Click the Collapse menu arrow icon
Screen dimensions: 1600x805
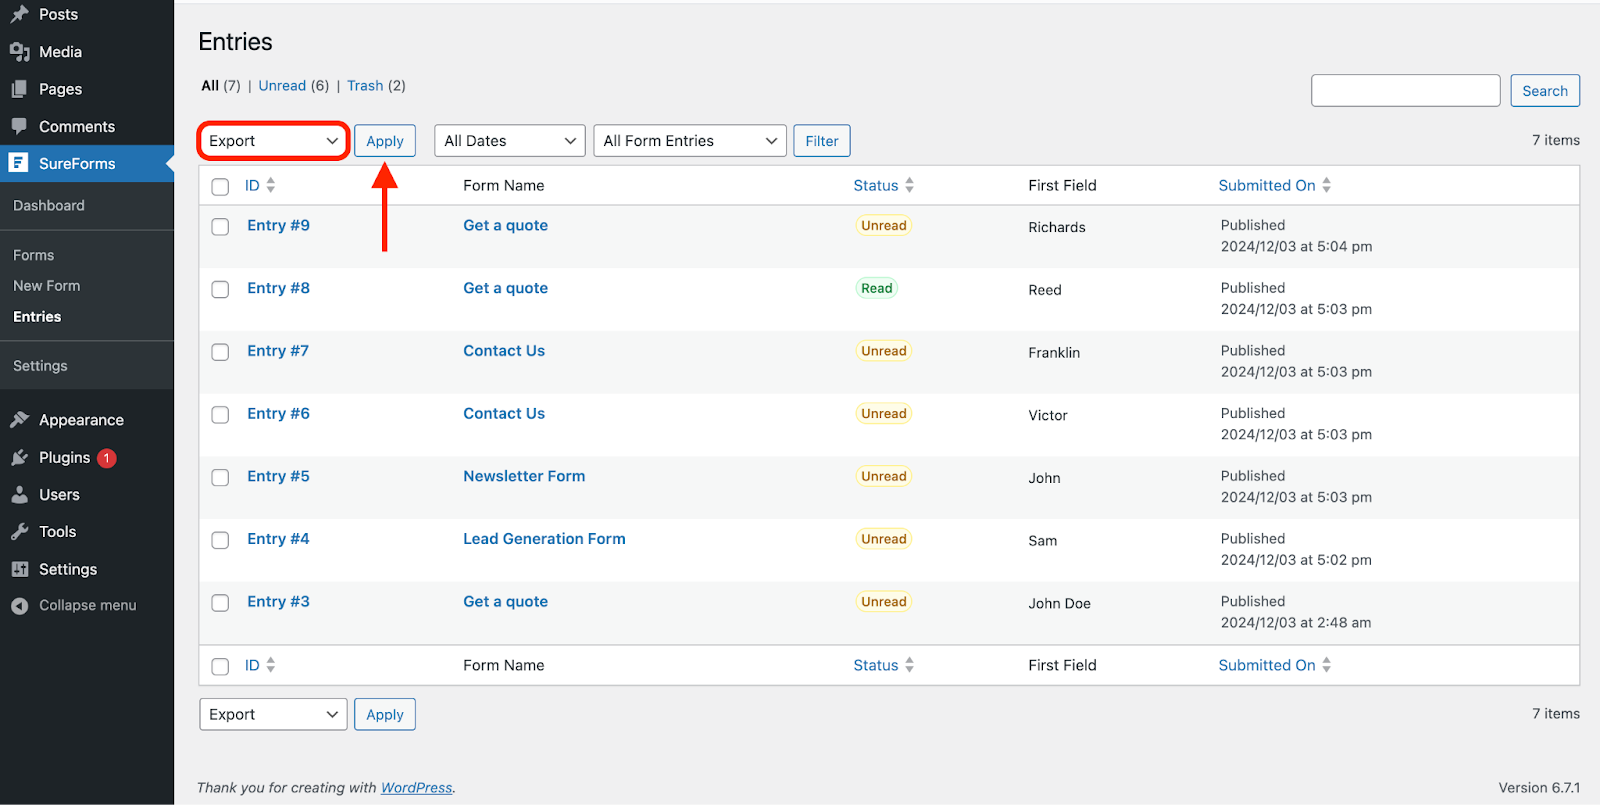pos(19,606)
